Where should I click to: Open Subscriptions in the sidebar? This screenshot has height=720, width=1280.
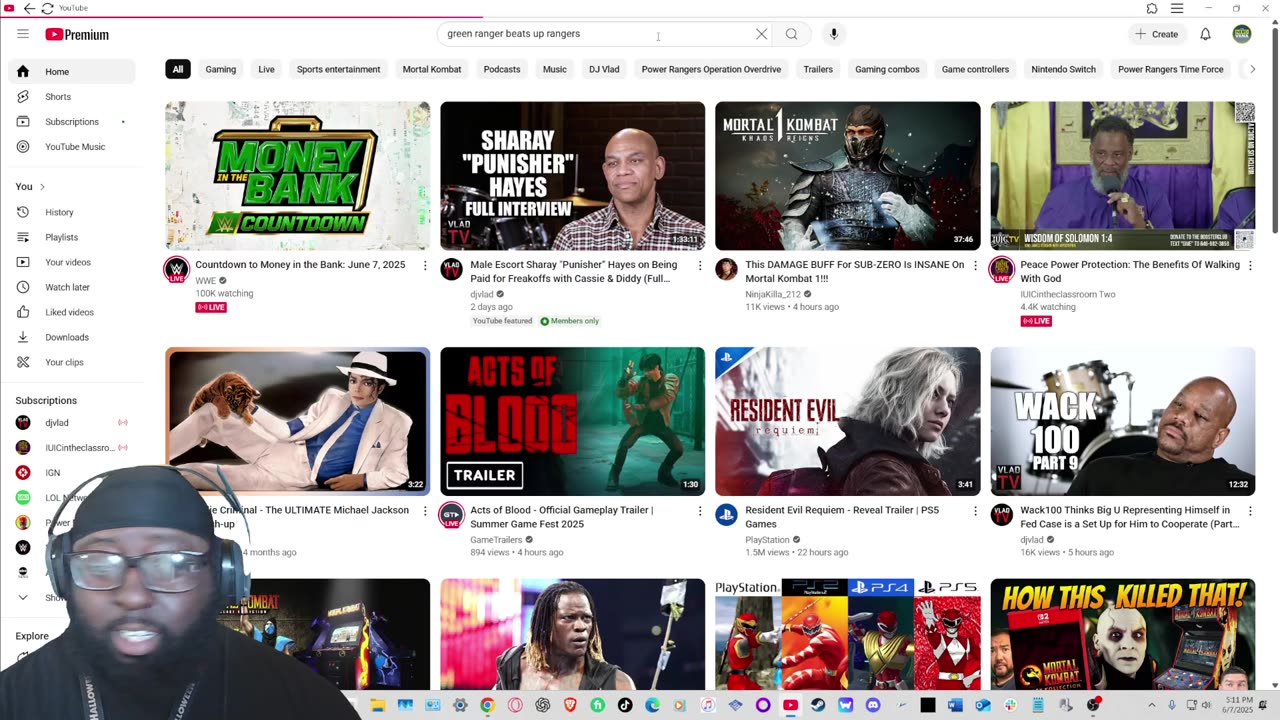point(71,122)
